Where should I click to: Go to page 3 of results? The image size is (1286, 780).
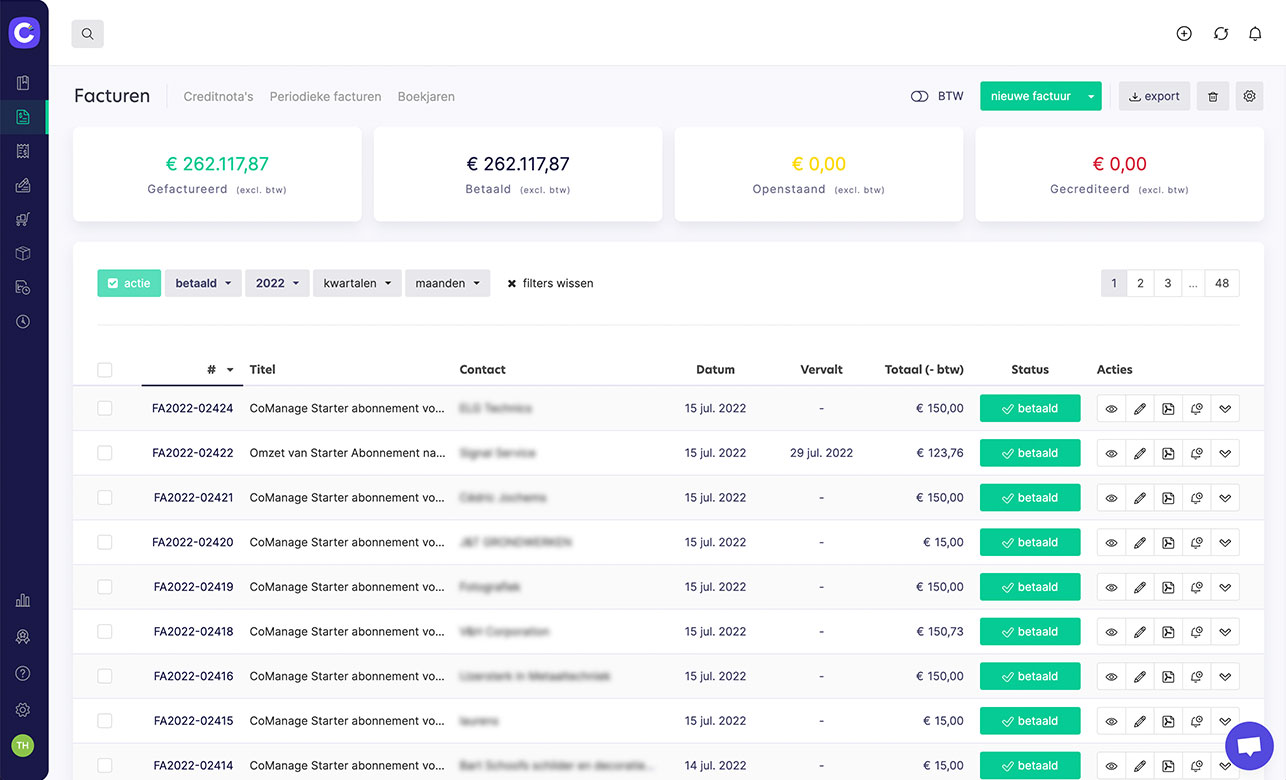coord(1167,283)
